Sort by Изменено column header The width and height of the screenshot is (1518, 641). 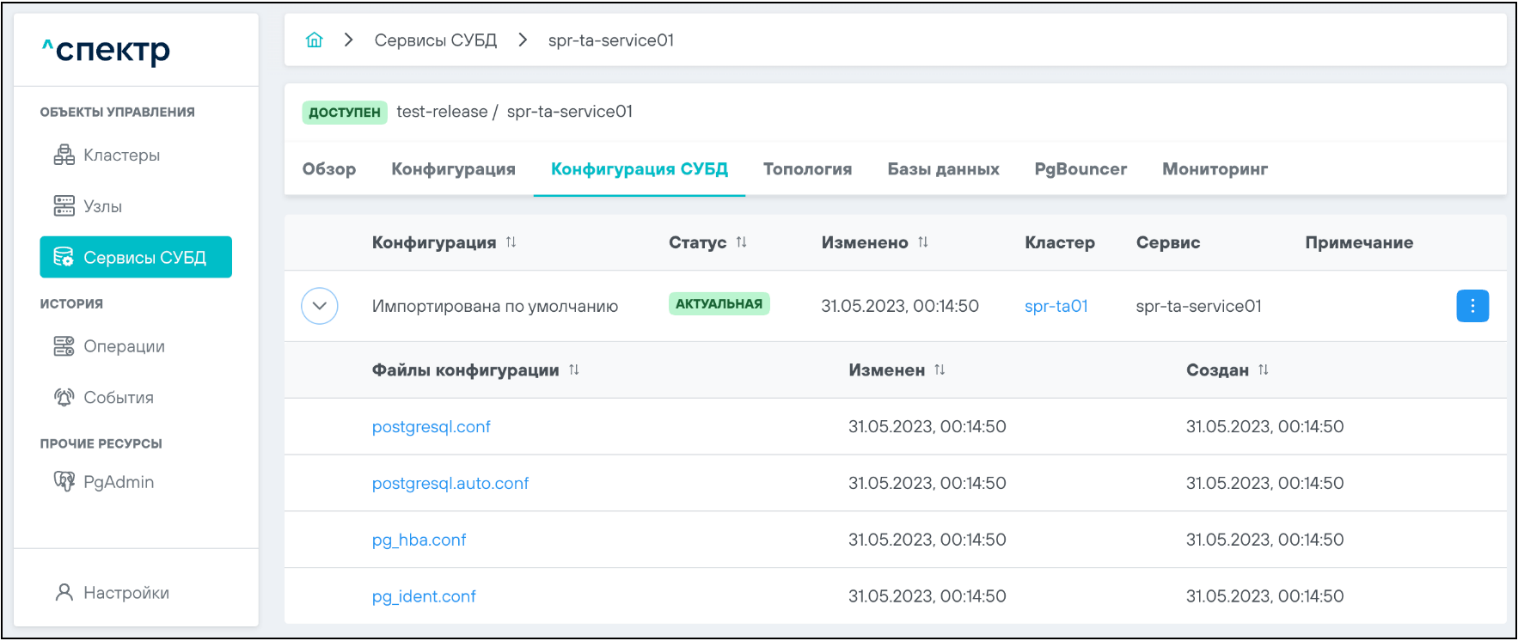[x=923, y=243]
